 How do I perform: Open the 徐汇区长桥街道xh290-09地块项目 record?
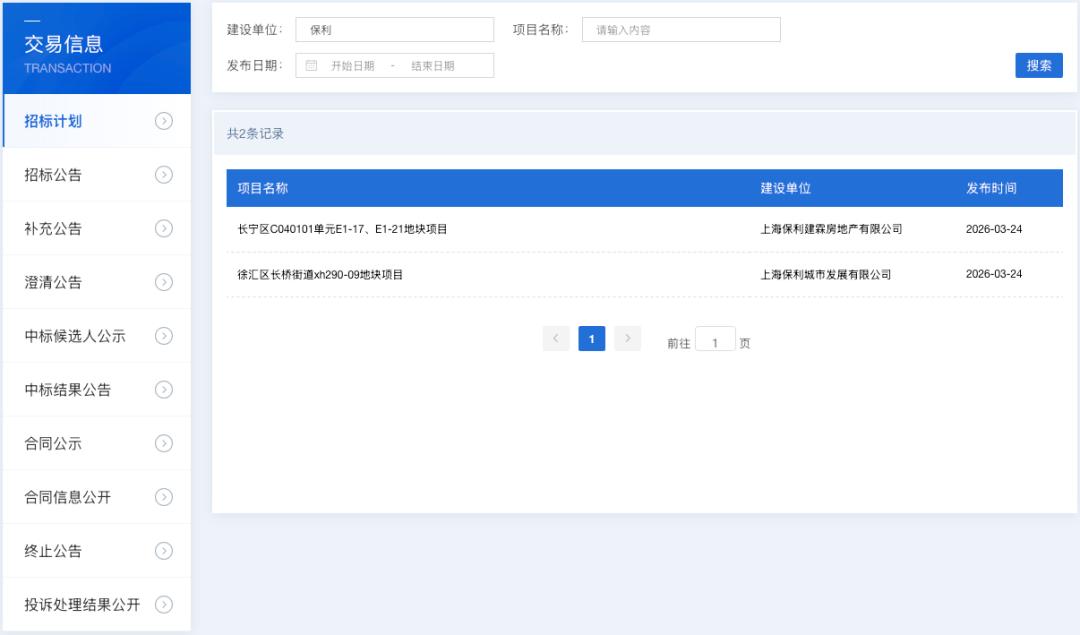click(320, 274)
